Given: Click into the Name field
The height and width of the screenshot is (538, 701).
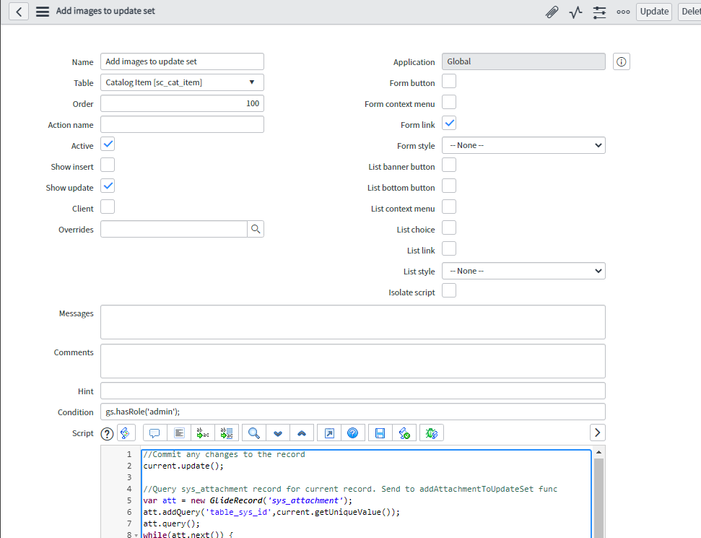Looking at the screenshot, I should [x=182, y=62].
